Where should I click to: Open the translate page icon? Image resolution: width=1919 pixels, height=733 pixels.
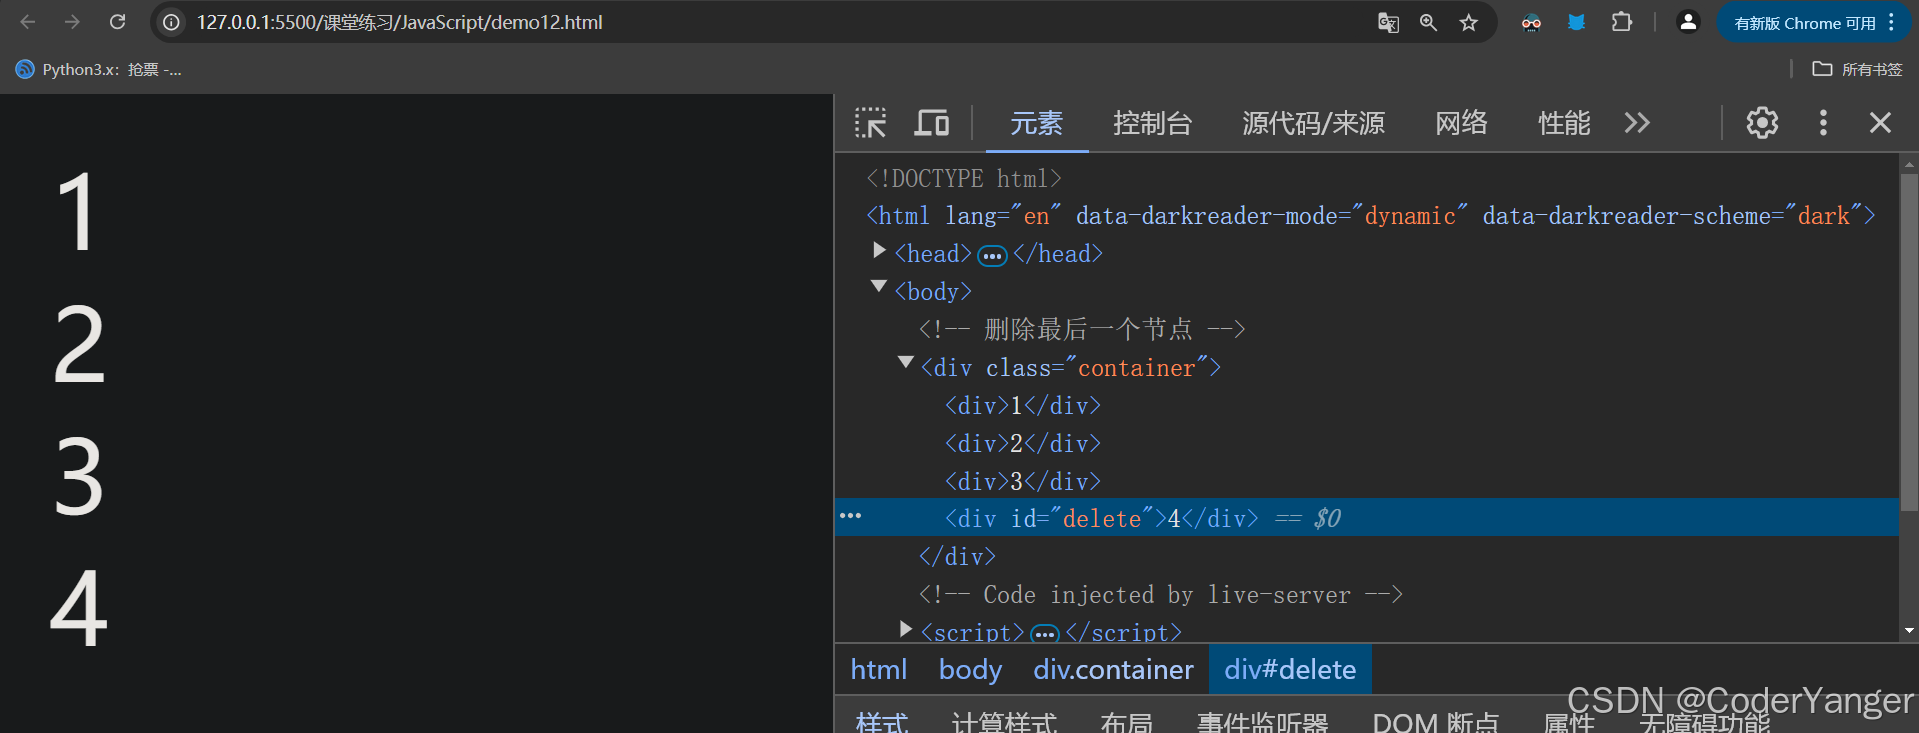[1388, 22]
